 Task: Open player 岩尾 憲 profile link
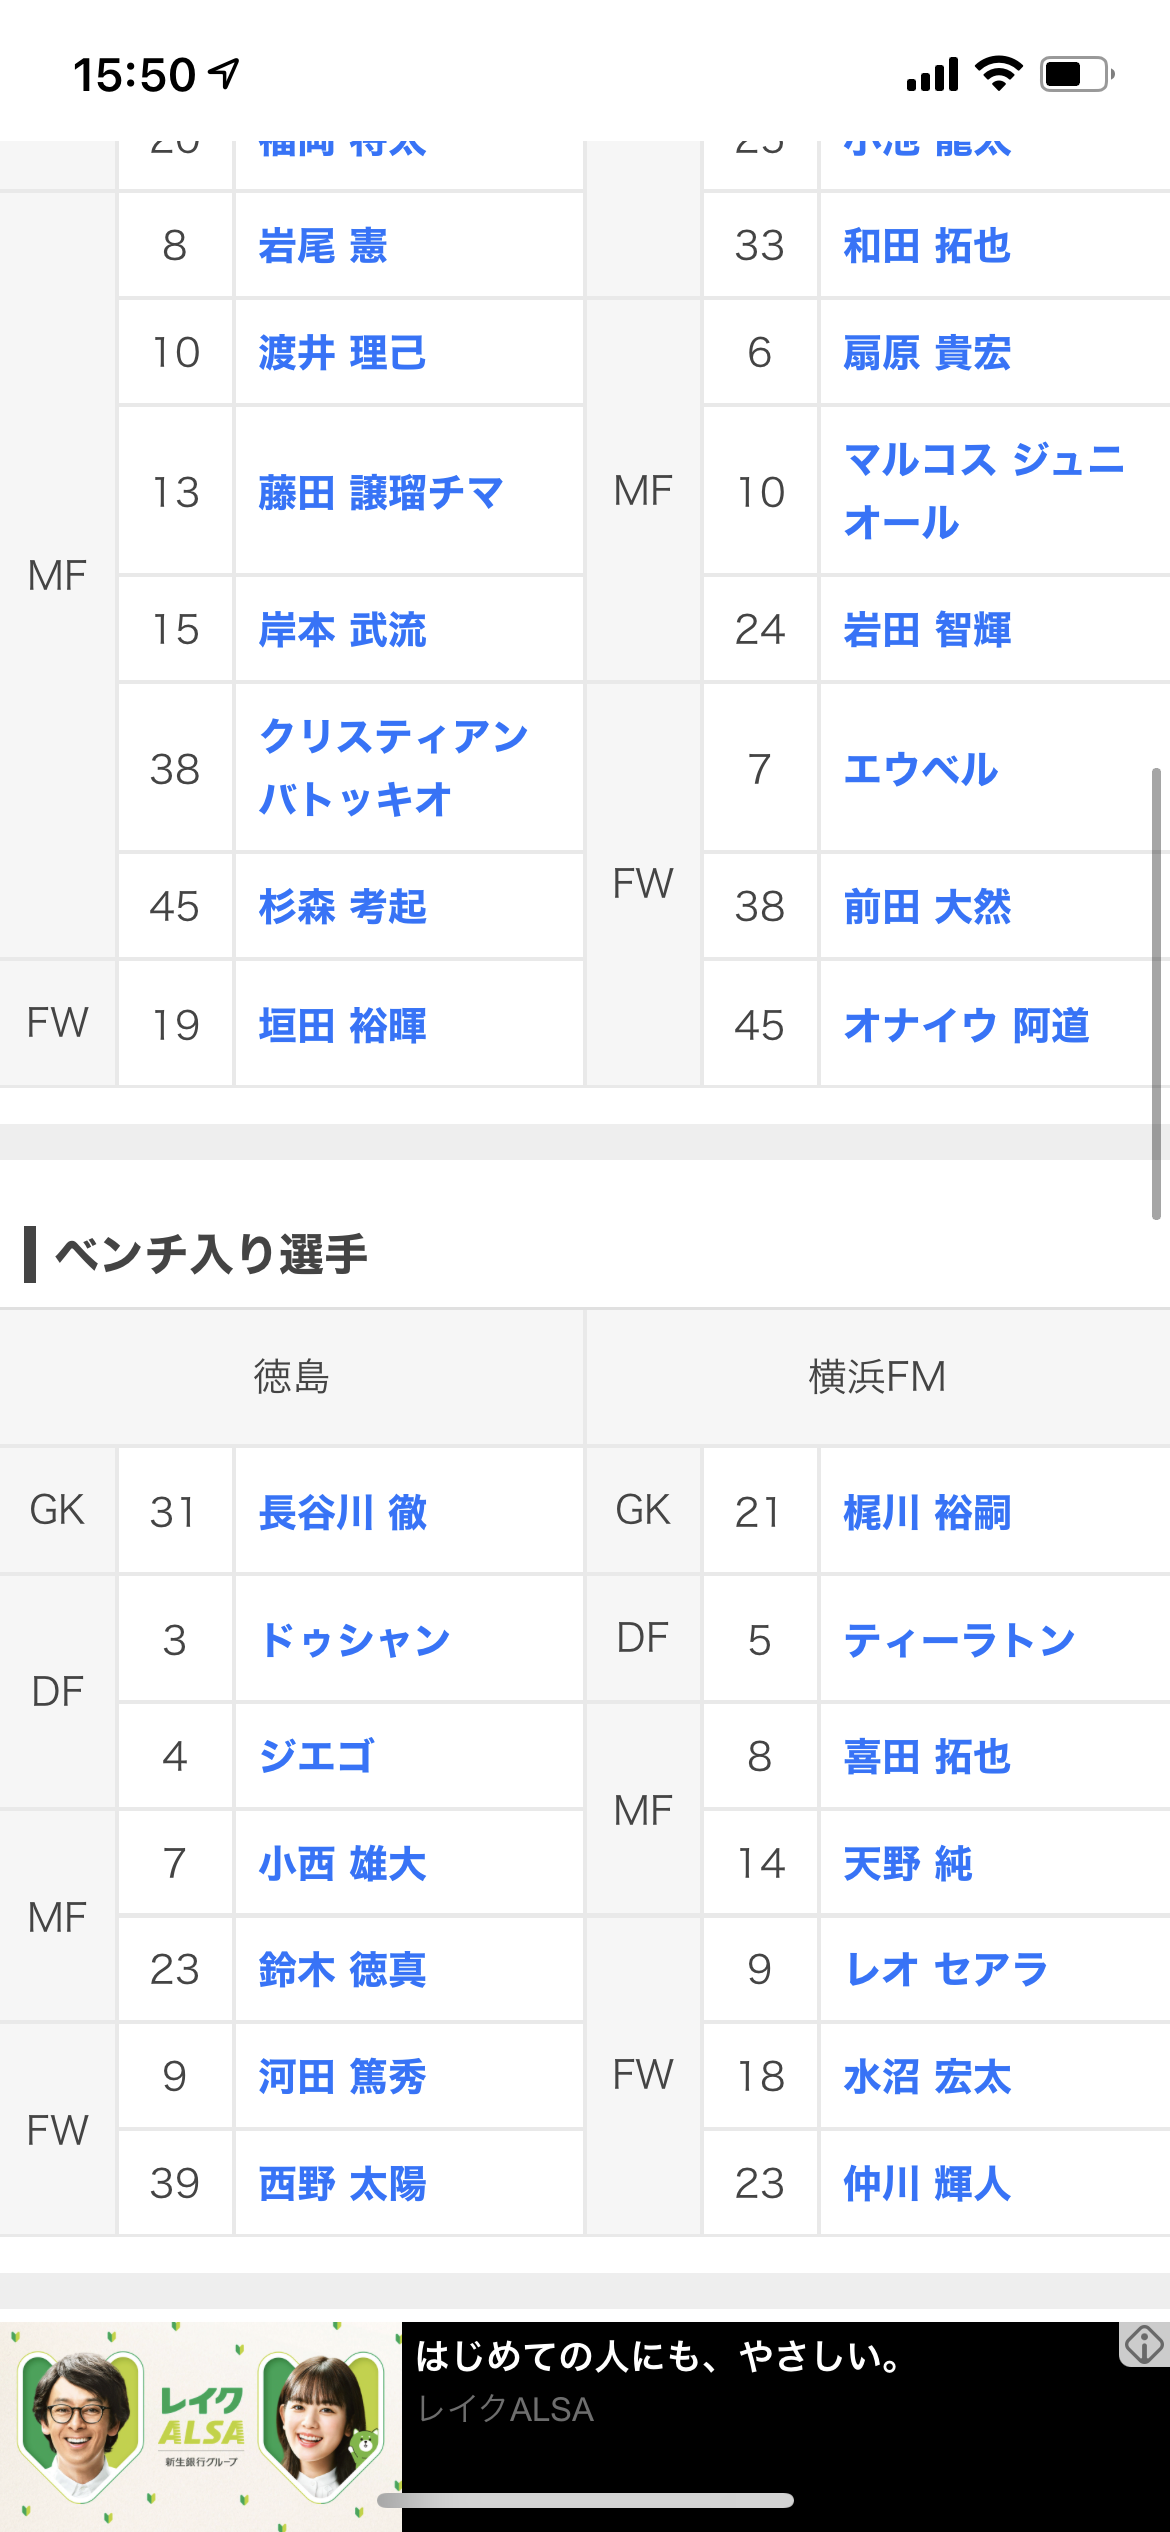[323, 246]
